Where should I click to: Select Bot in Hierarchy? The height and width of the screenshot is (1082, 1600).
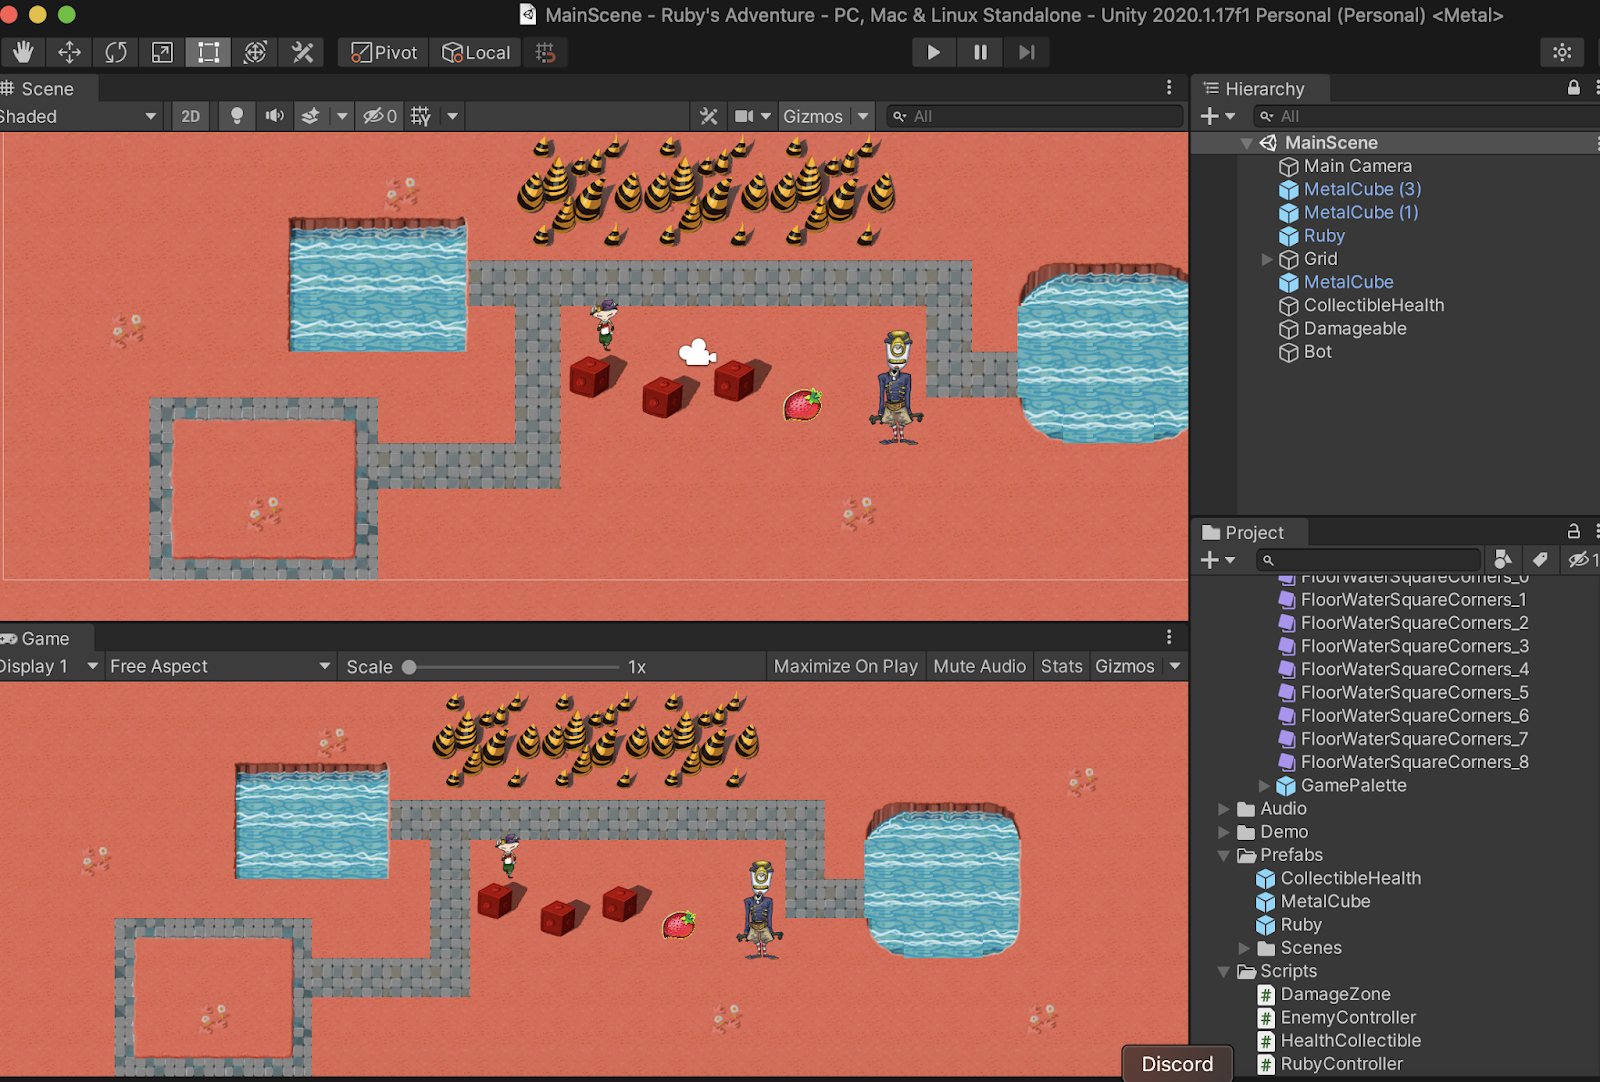tap(1317, 352)
